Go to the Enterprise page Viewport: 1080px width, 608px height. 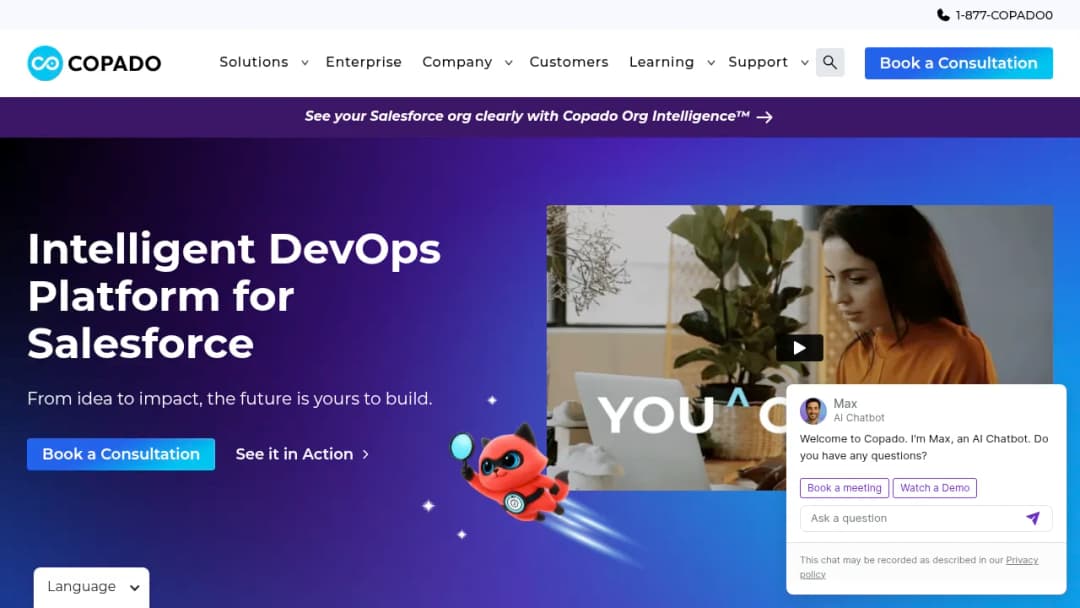tap(364, 62)
